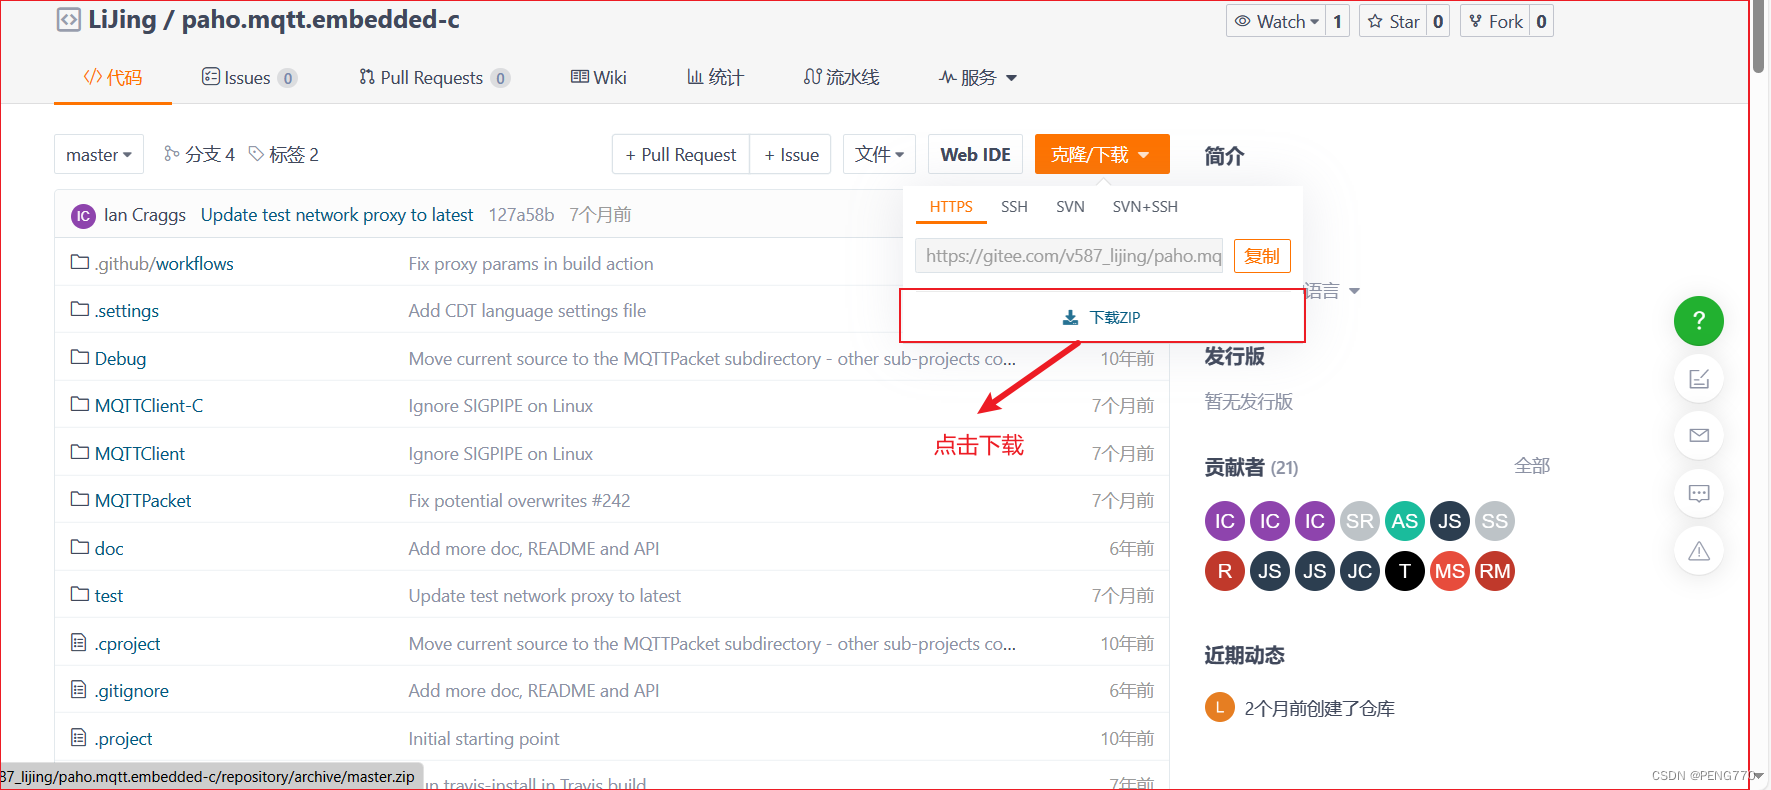Click the envelope mail icon on right sidebar
Viewport: 1771px width, 790px height.
(x=1698, y=436)
